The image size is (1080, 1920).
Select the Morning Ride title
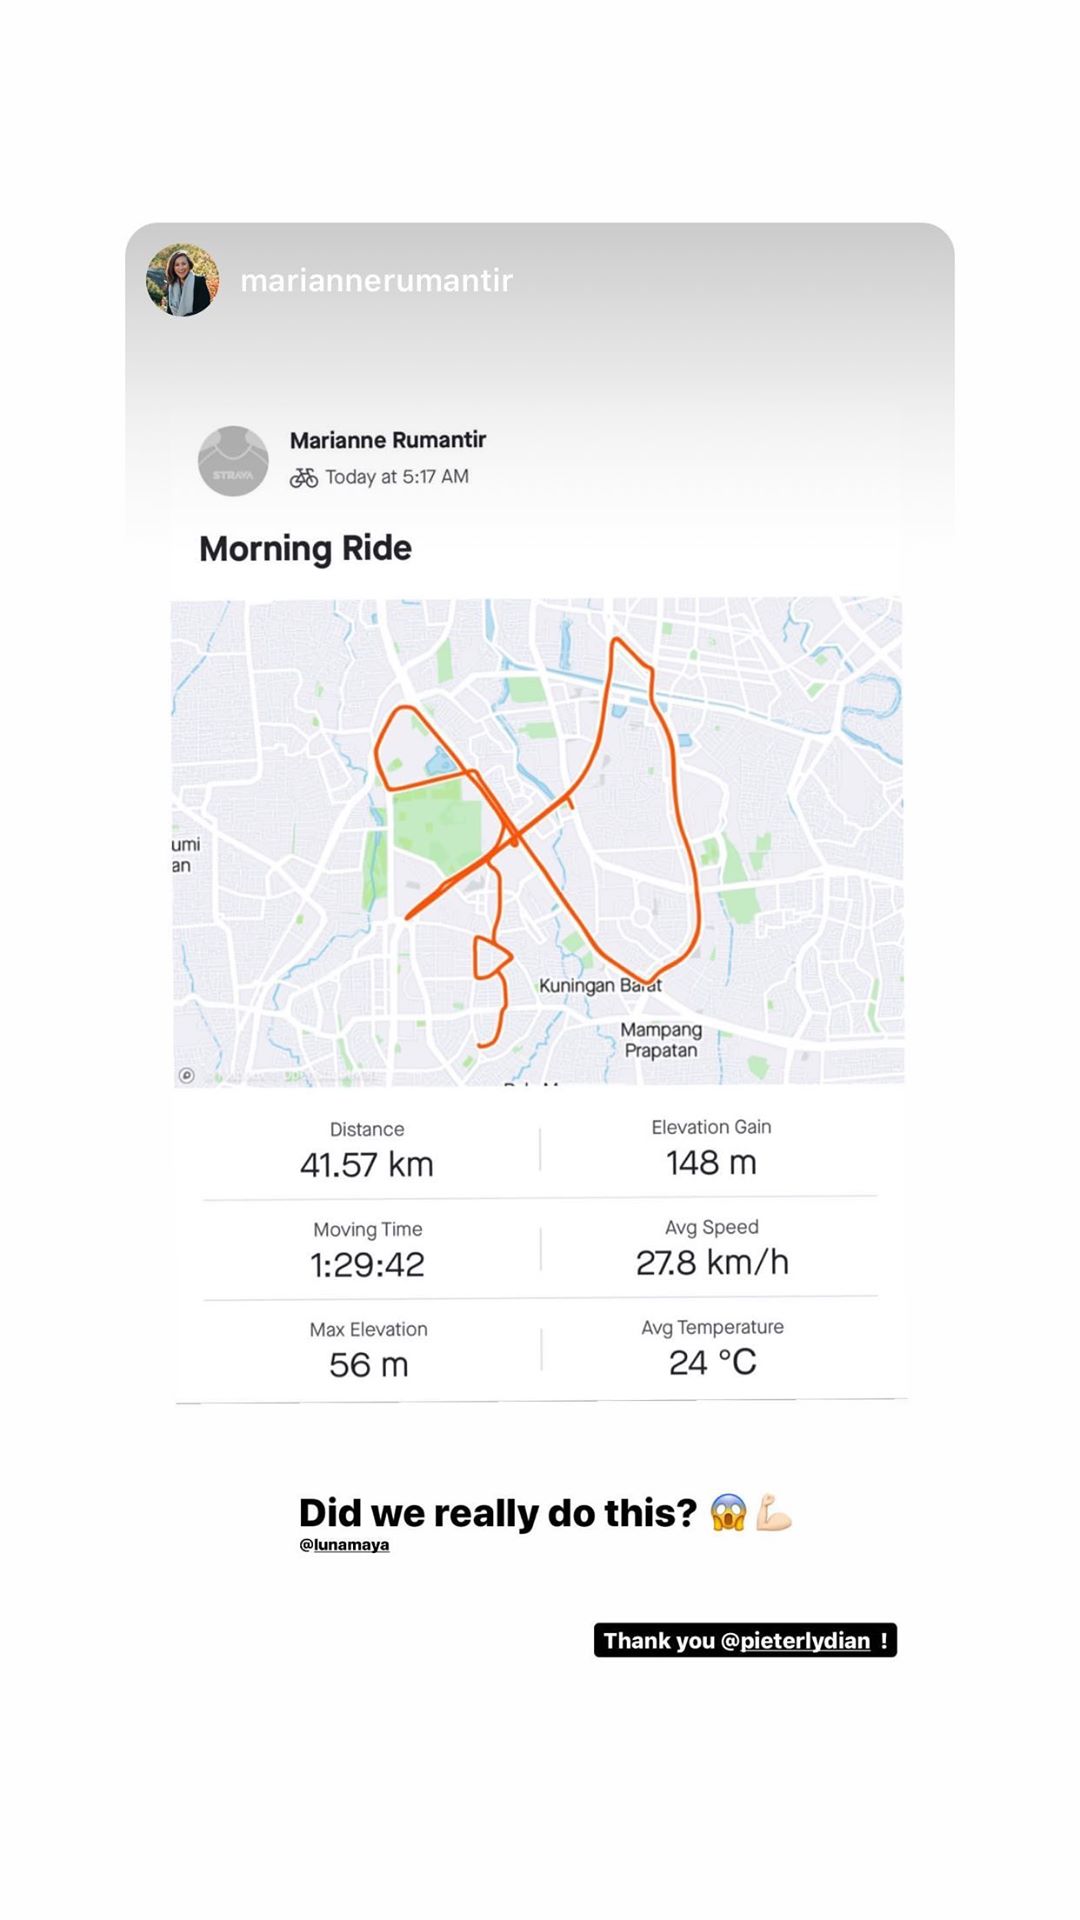click(305, 548)
